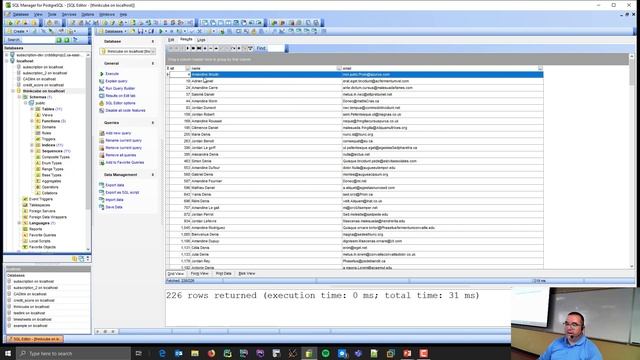
Task: Click the last record navigator button
Action: point(199,48)
